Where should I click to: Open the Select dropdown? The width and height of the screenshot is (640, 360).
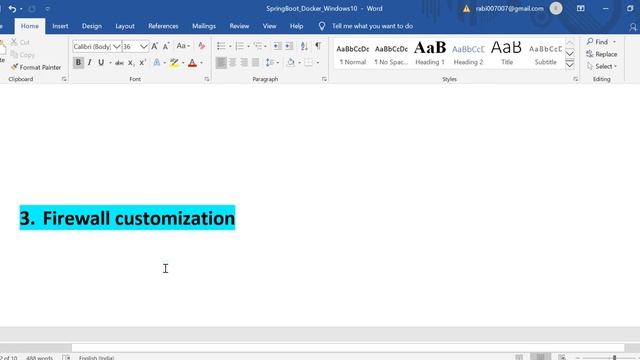[x=602, y=67]
